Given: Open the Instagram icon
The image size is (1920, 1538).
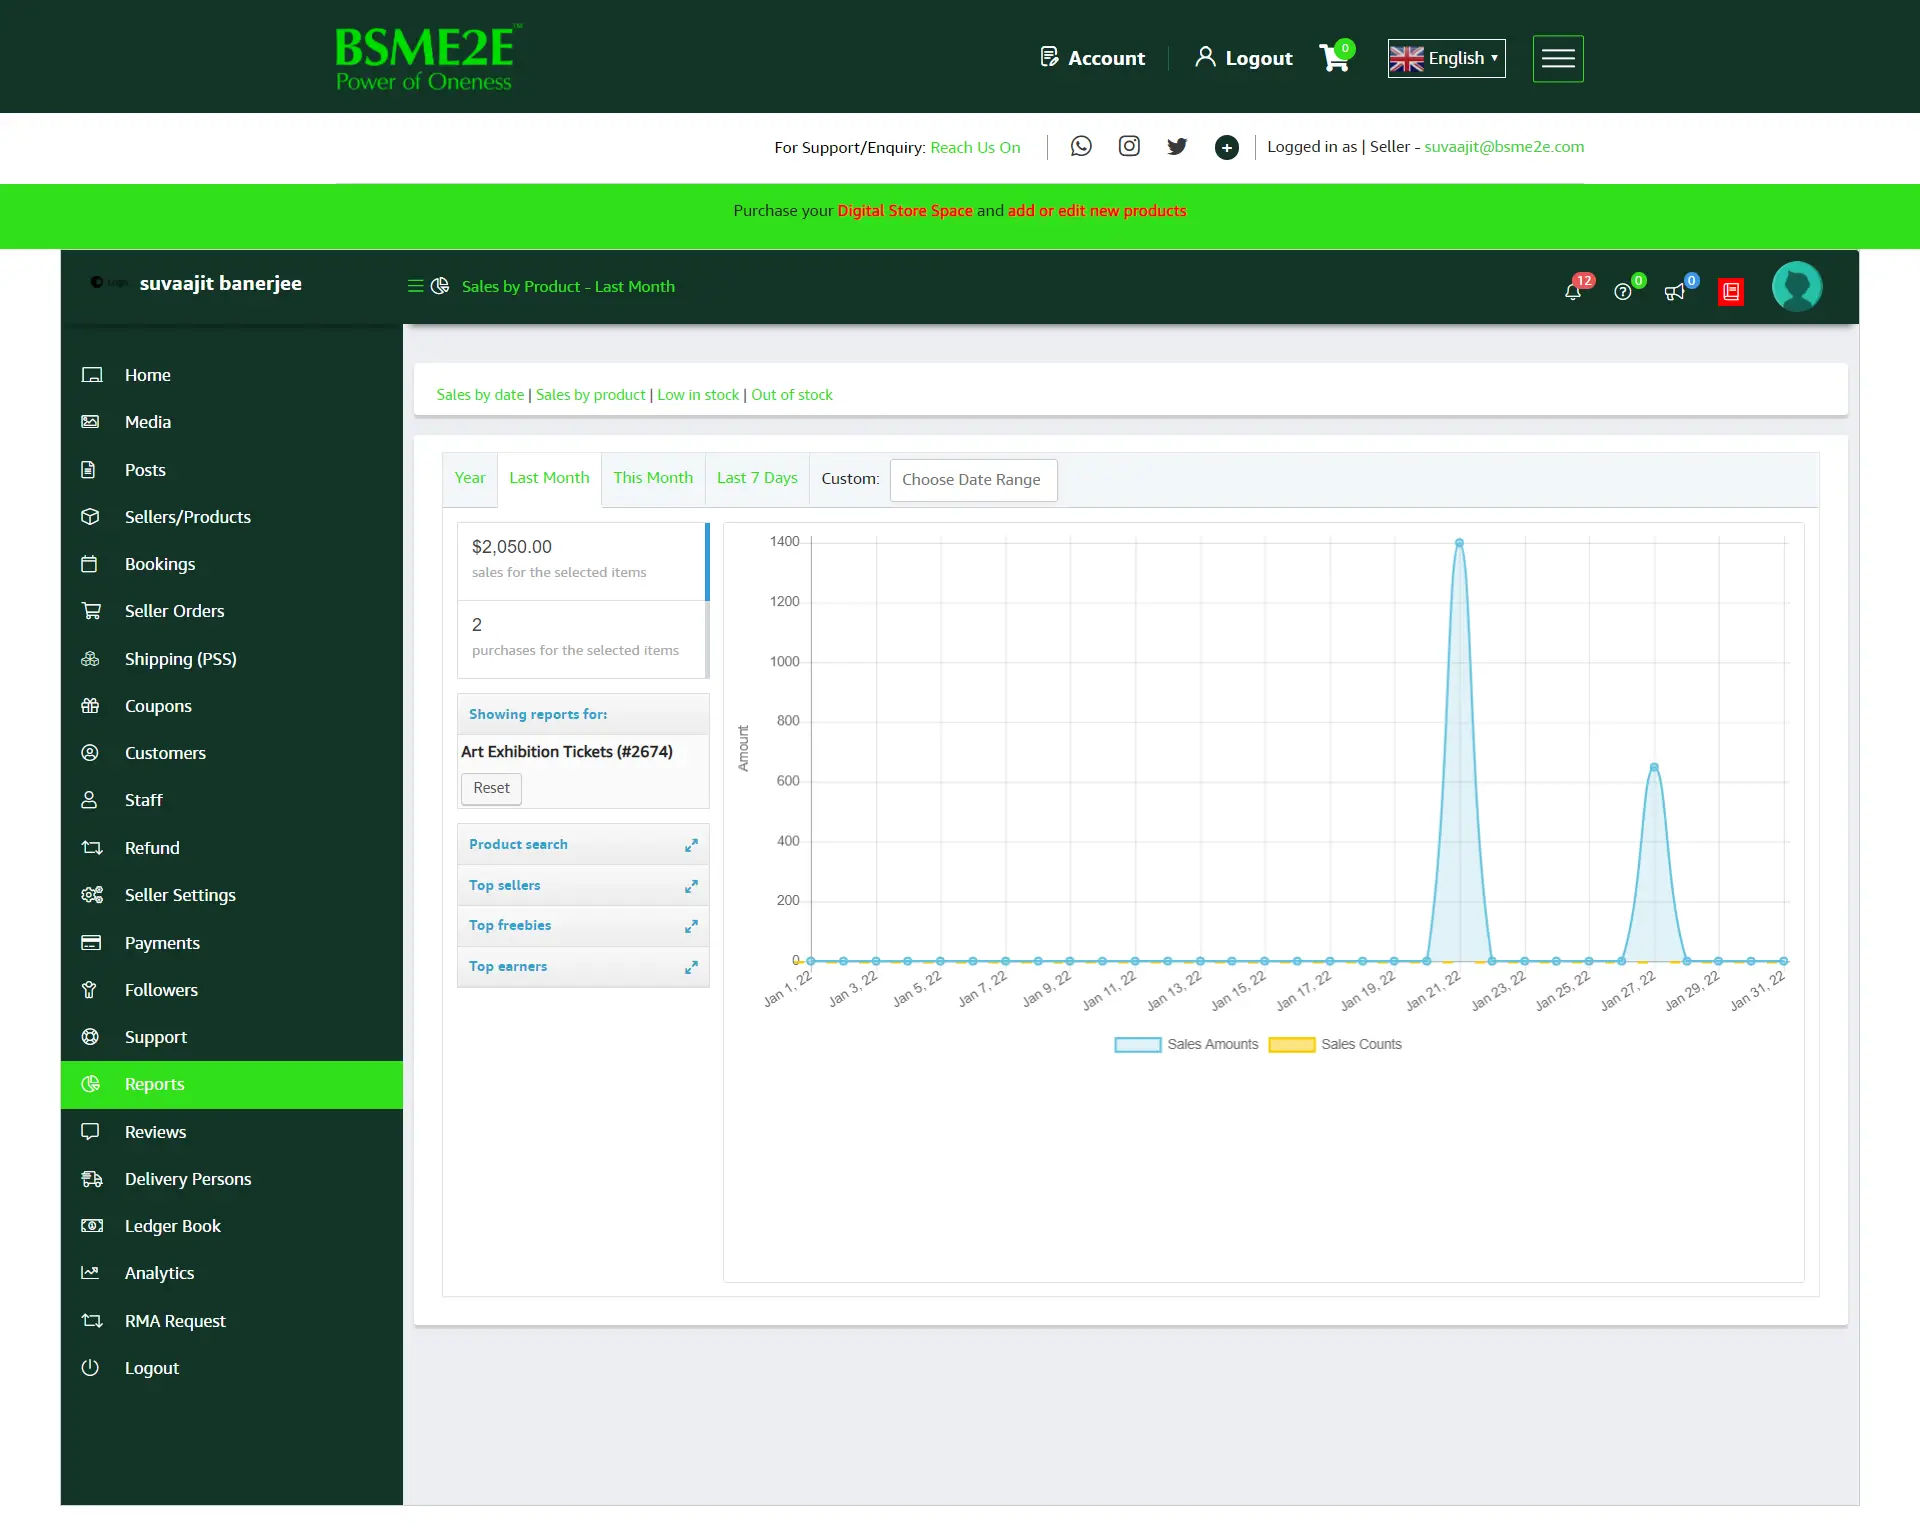Looking at the screenshot, I should click(x=1129, y=147).
